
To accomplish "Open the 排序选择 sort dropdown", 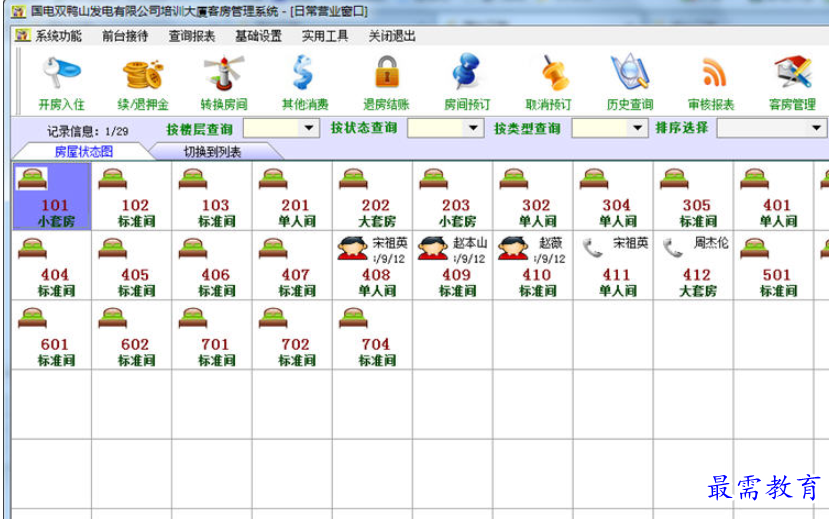I will (816, 128).
